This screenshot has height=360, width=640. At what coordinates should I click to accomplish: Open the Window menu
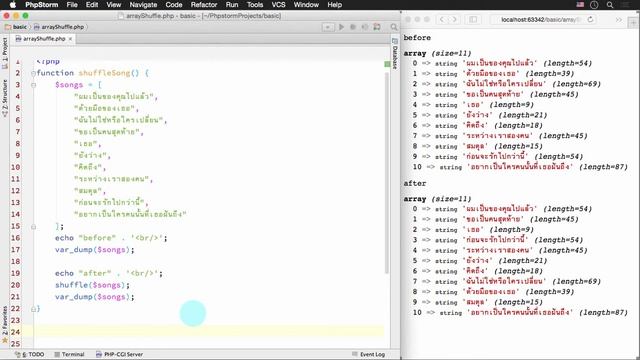pyautogui.click(x=306, y=5)
